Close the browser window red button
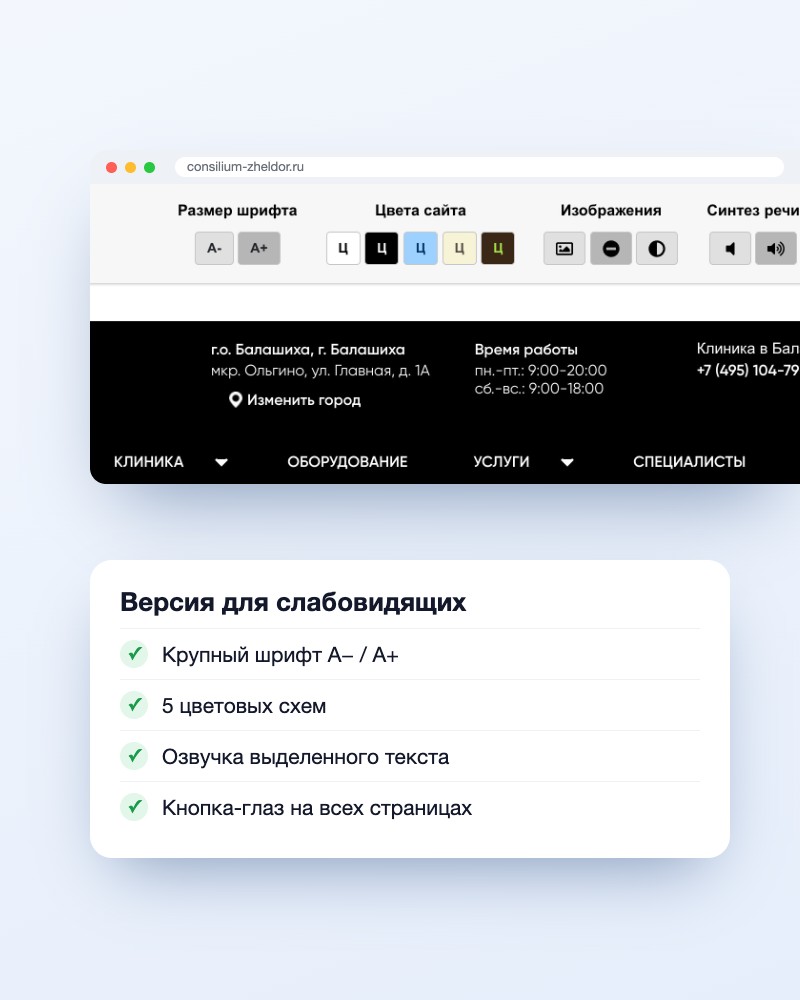This screenshot has height=1000, width=800. [112, 167]
